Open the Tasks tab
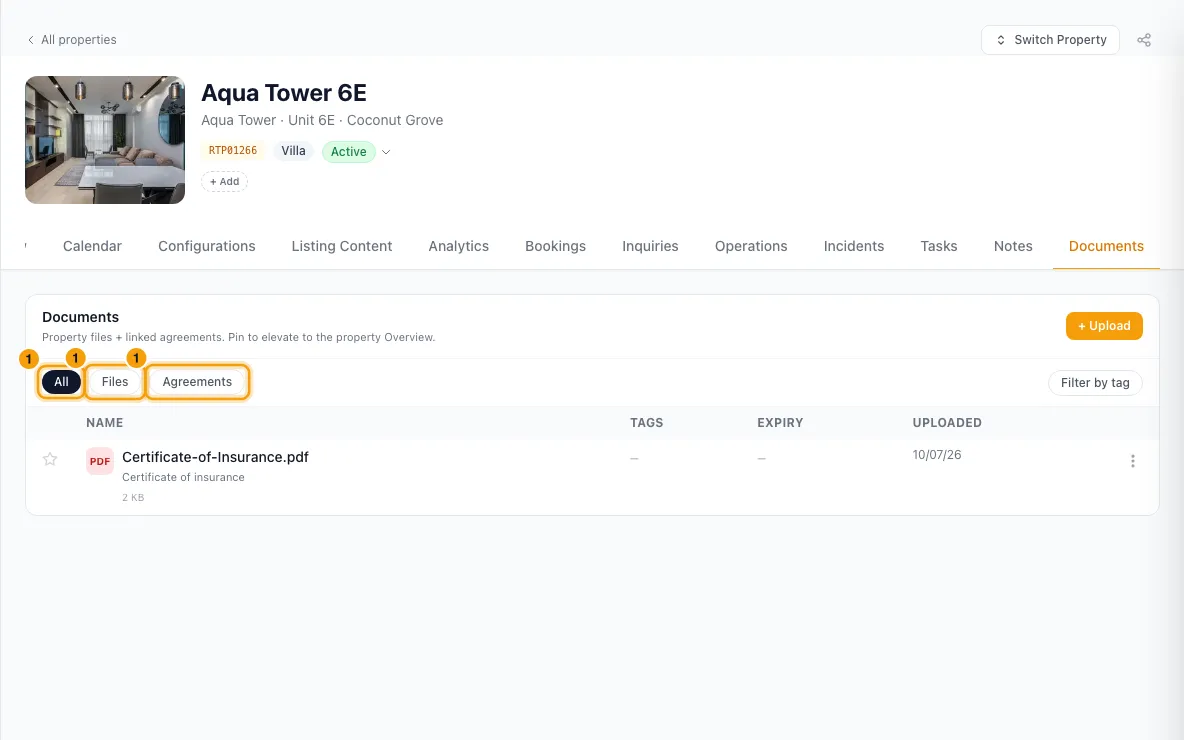The height and width of the screenshot is (740, 1184). tap(939, 246)
